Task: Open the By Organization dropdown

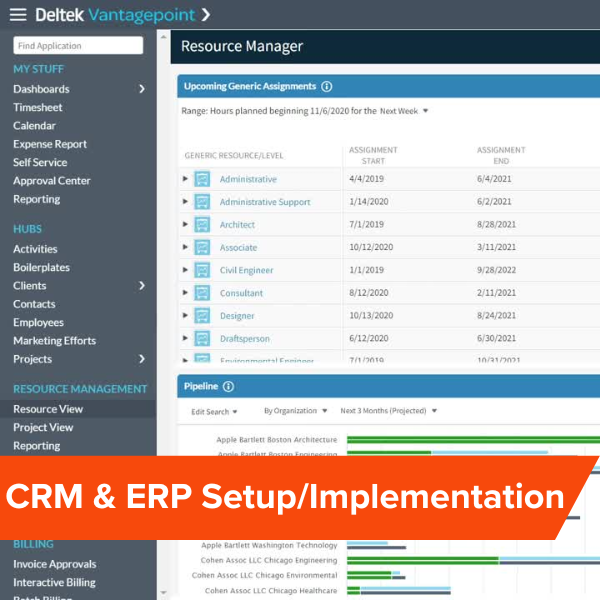Action: pyautogui.click(x=295, y=411)
